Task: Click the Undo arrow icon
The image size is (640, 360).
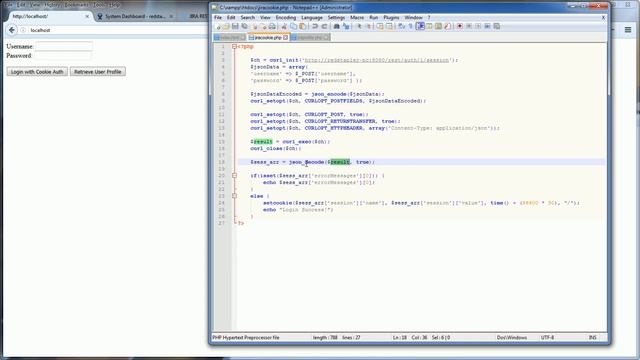Action: pyautogui.click(x=315, y=27)
